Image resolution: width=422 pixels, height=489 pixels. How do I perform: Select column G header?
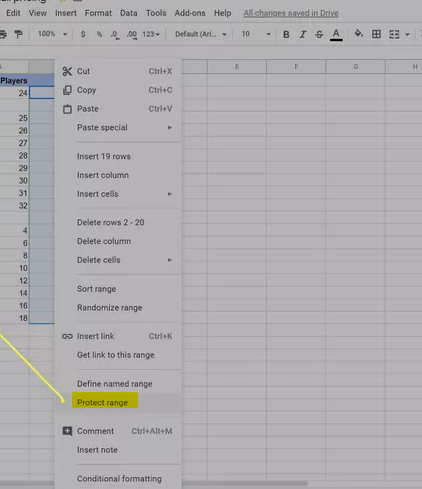[x=356, y=67]
